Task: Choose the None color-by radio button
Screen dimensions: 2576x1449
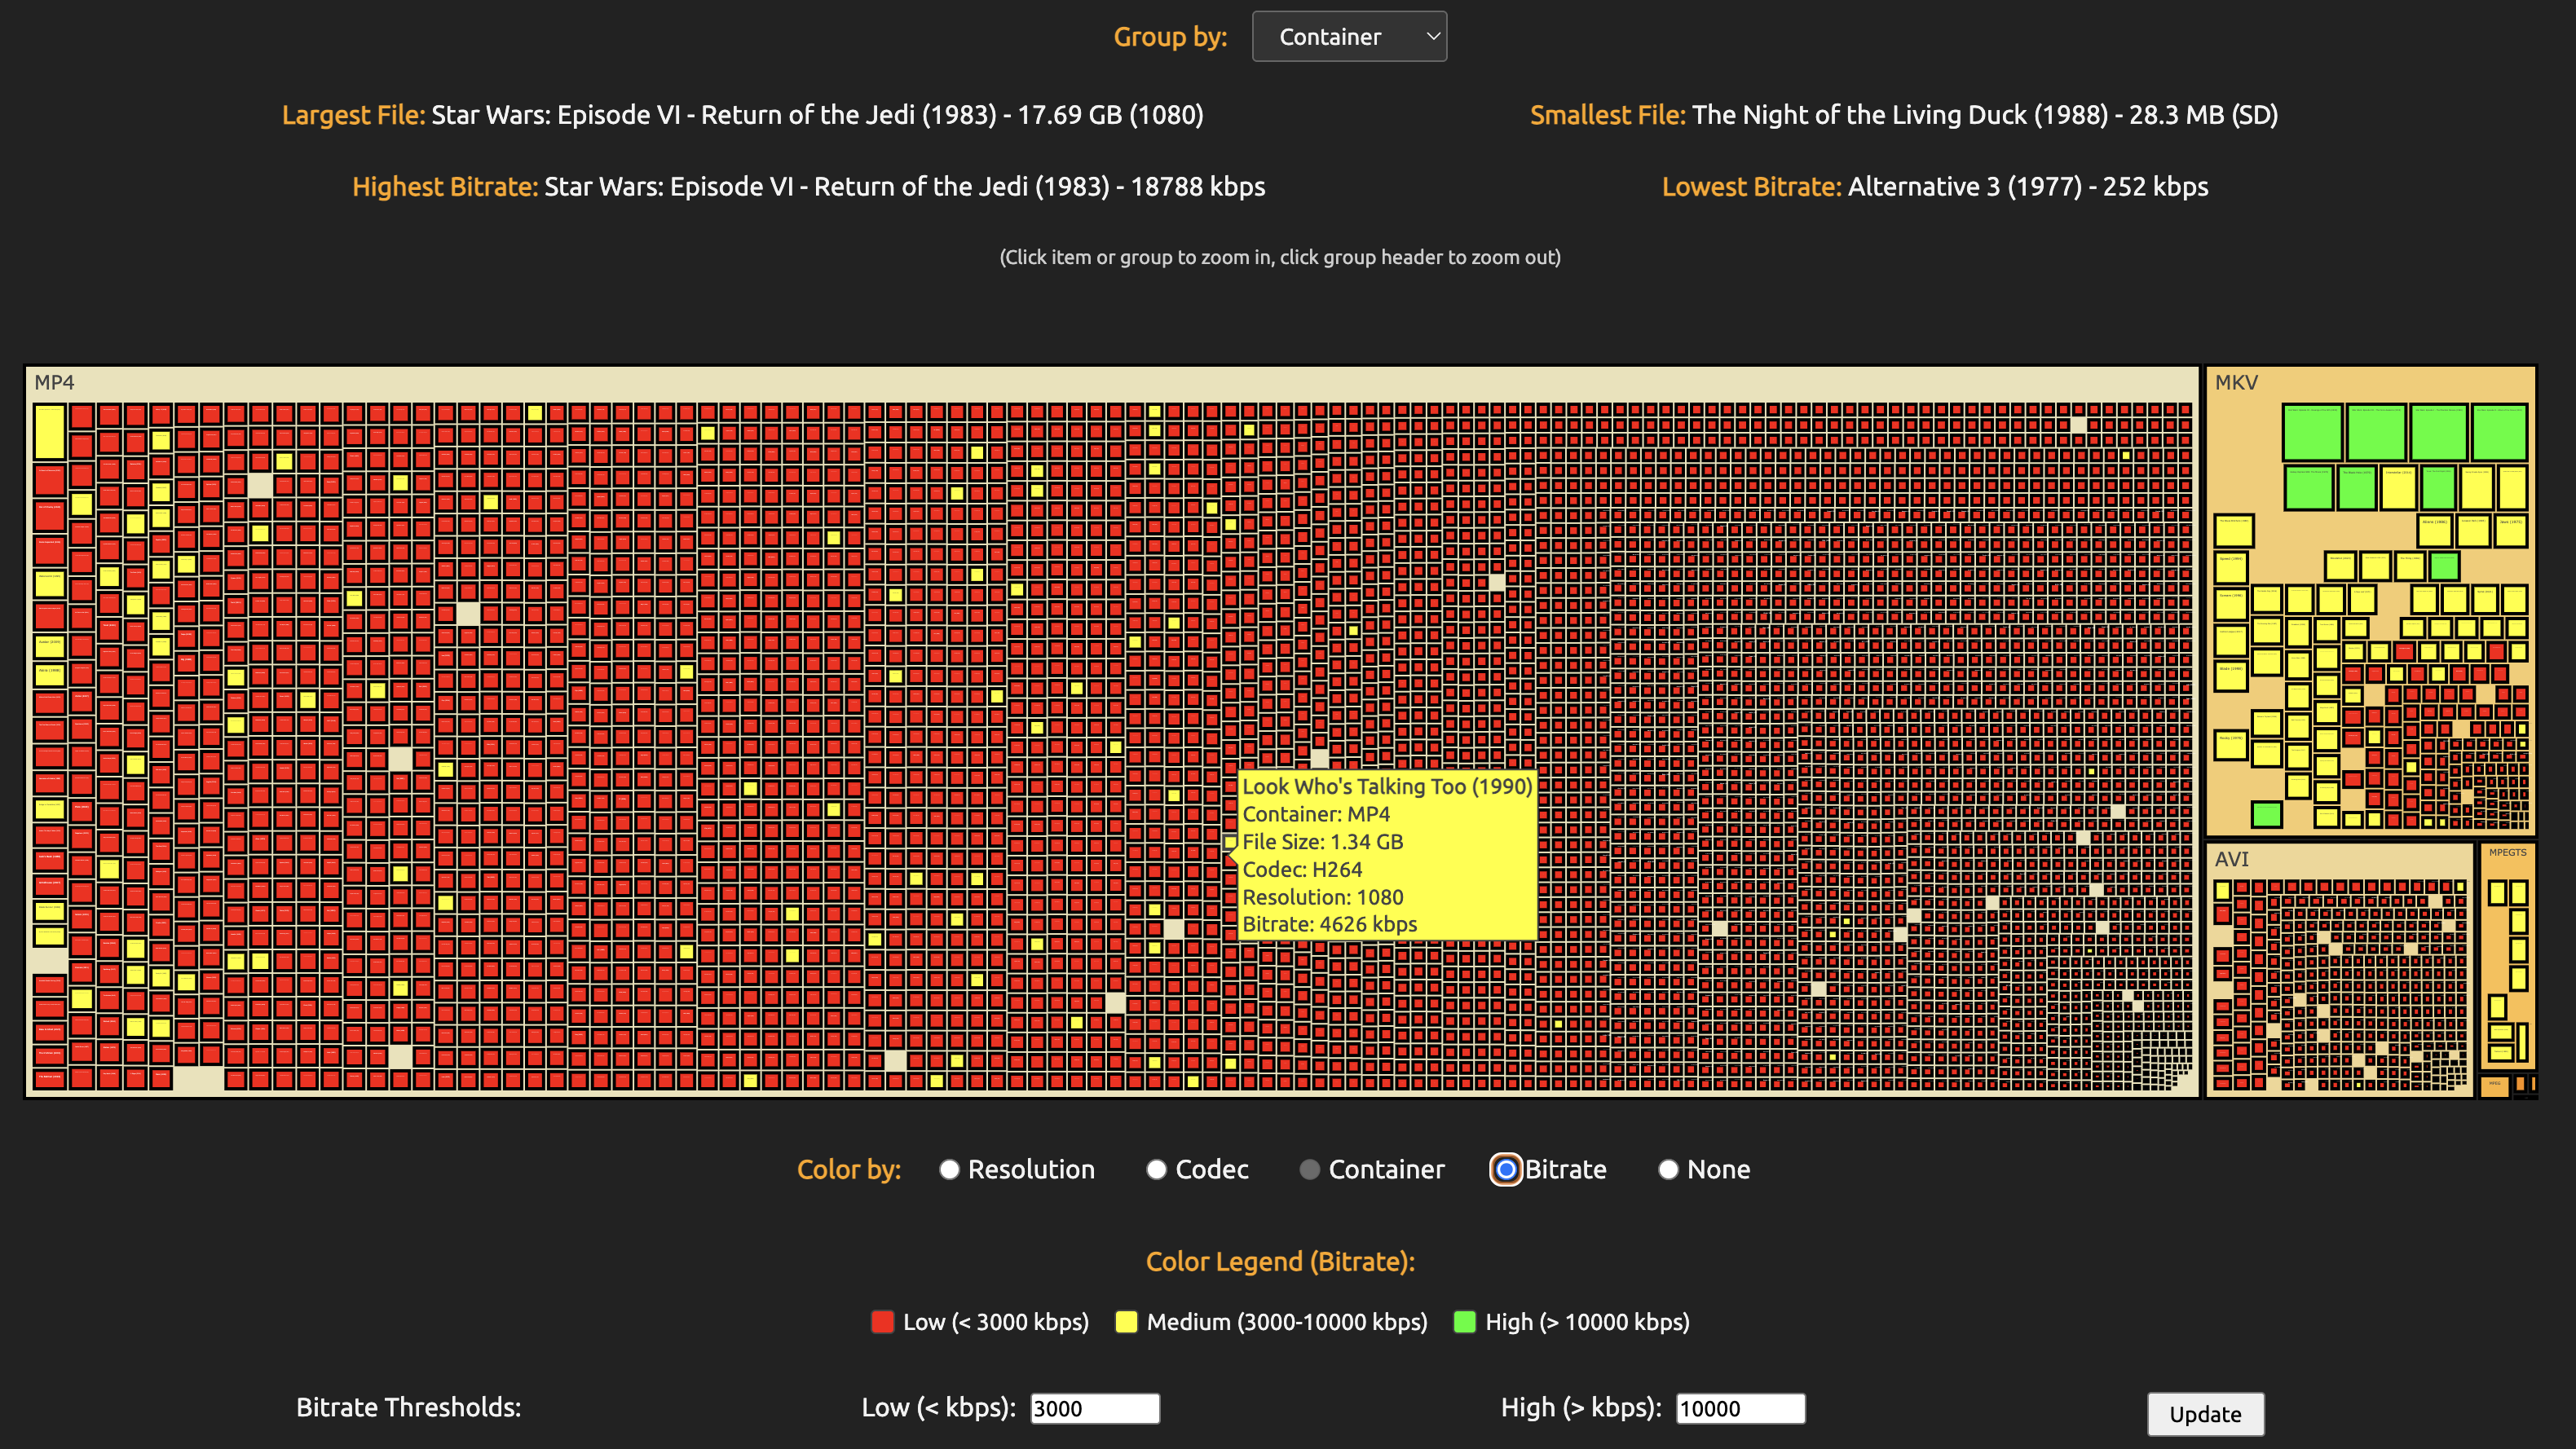Action: pyautogui.click(x=1668, y=1169)
